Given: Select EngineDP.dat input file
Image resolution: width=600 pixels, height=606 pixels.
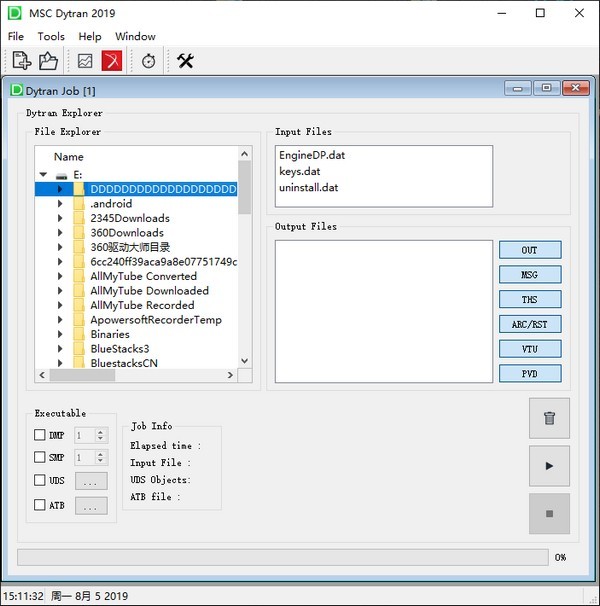Looking at the screenshot, I should pos(312,155).
